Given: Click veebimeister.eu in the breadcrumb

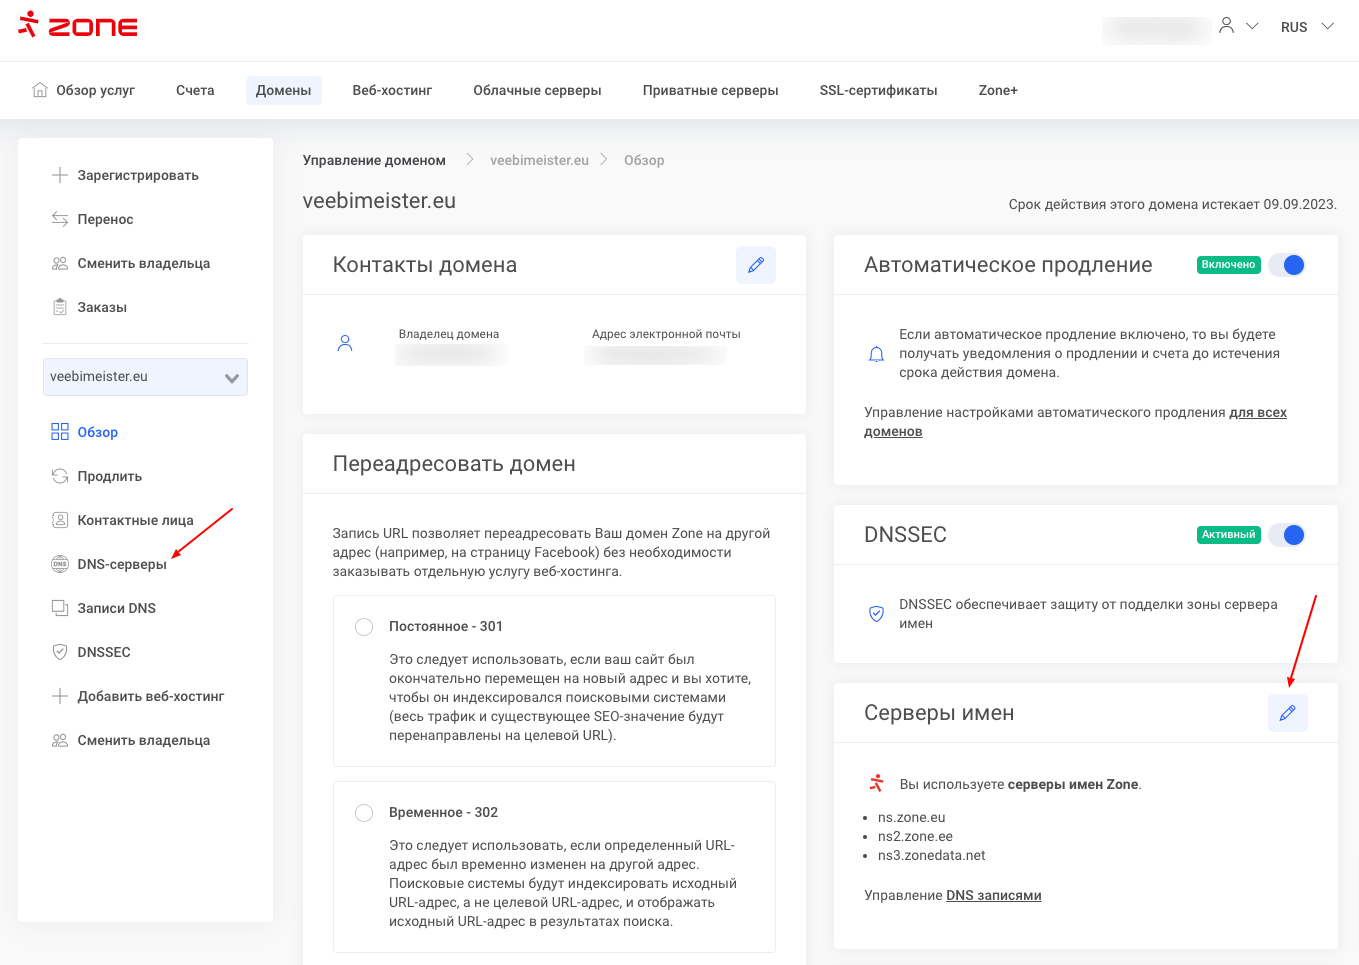Looking at the screenshot, I should (539, 160).
